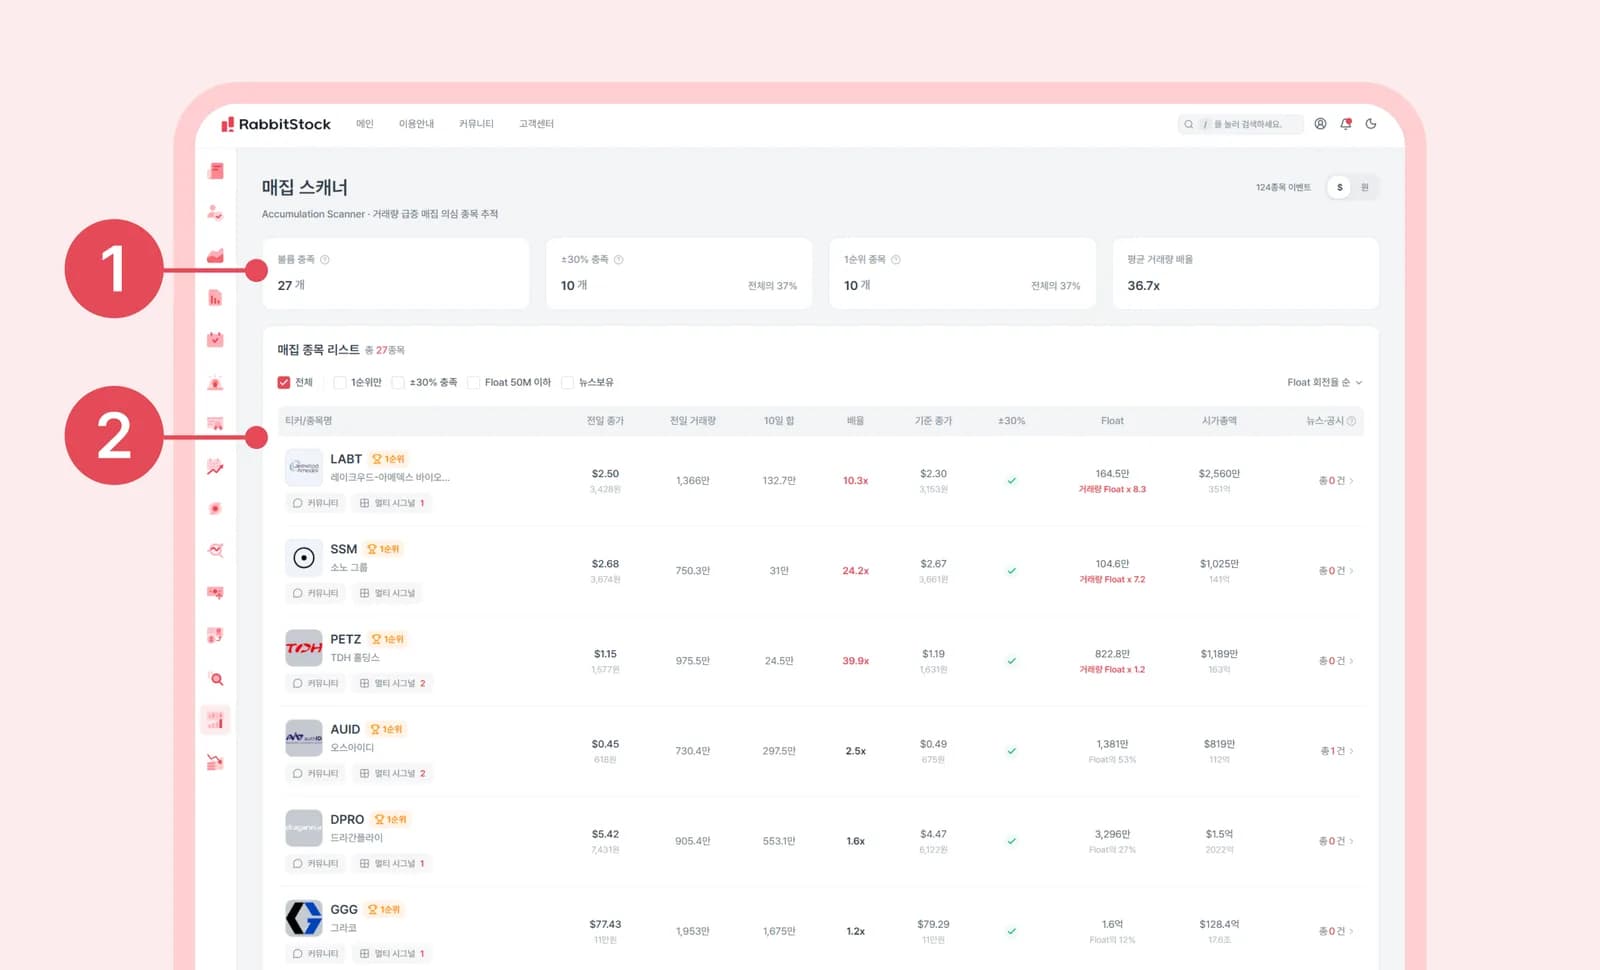
Task: Click help icon next to ±30% 충족 card
Action: coord(618,260)
